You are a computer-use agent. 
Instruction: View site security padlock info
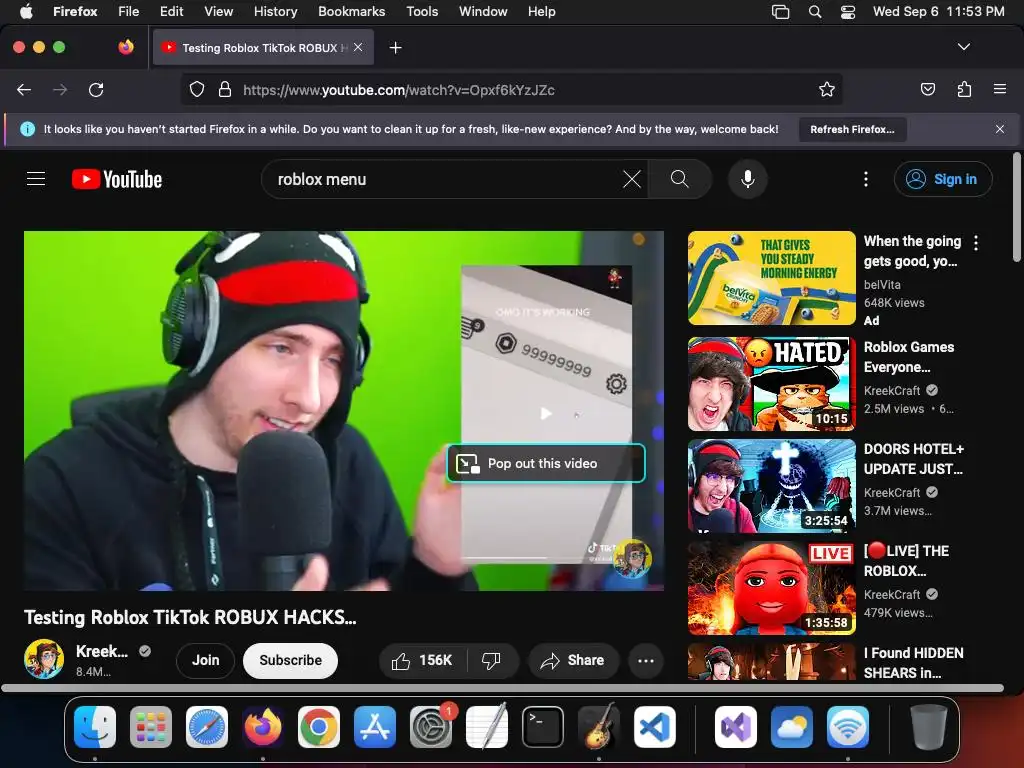[225, 89]
